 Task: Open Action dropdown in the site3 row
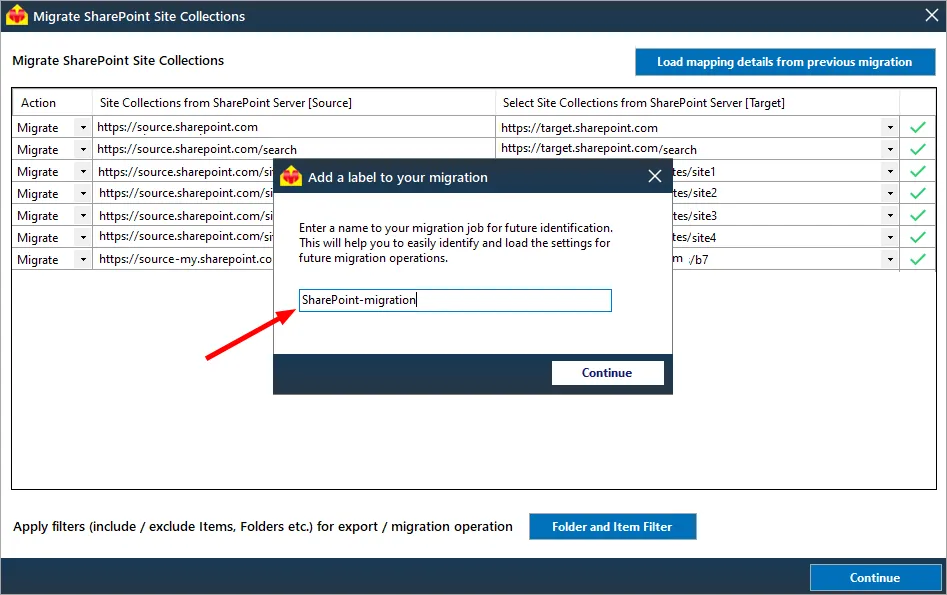[83, 215]
